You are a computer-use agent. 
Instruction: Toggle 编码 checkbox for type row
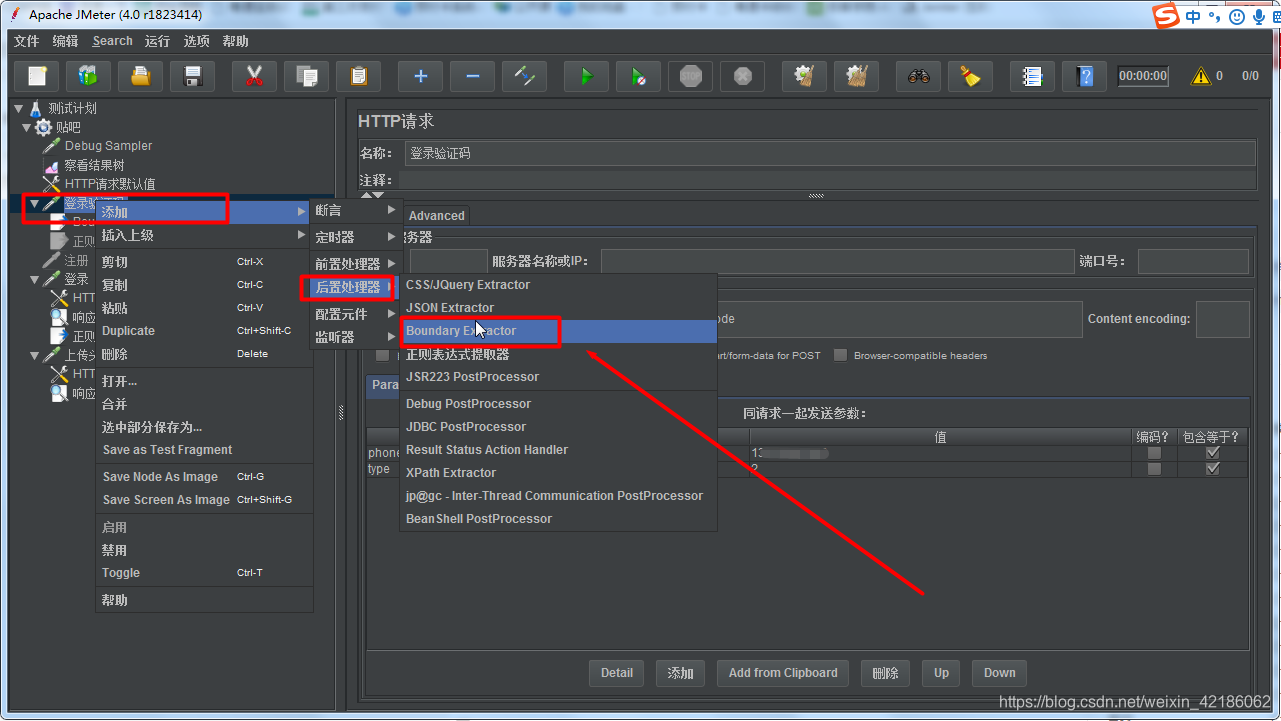pyautogui.click(x=1155, y=469)
